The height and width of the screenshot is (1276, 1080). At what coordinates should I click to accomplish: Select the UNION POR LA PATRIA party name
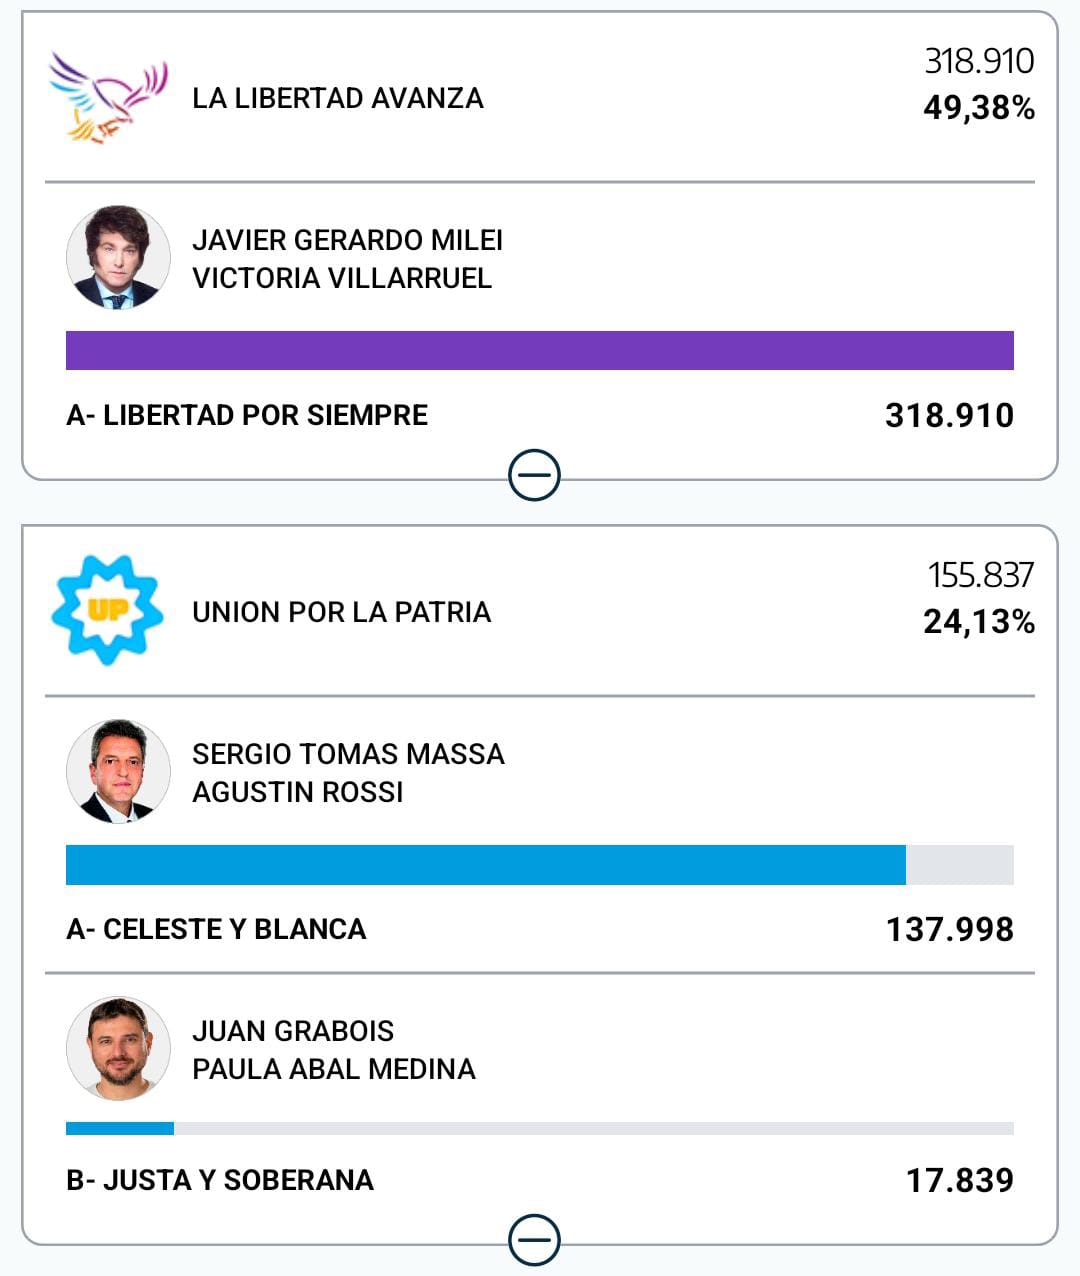click(x=342, y=612)
